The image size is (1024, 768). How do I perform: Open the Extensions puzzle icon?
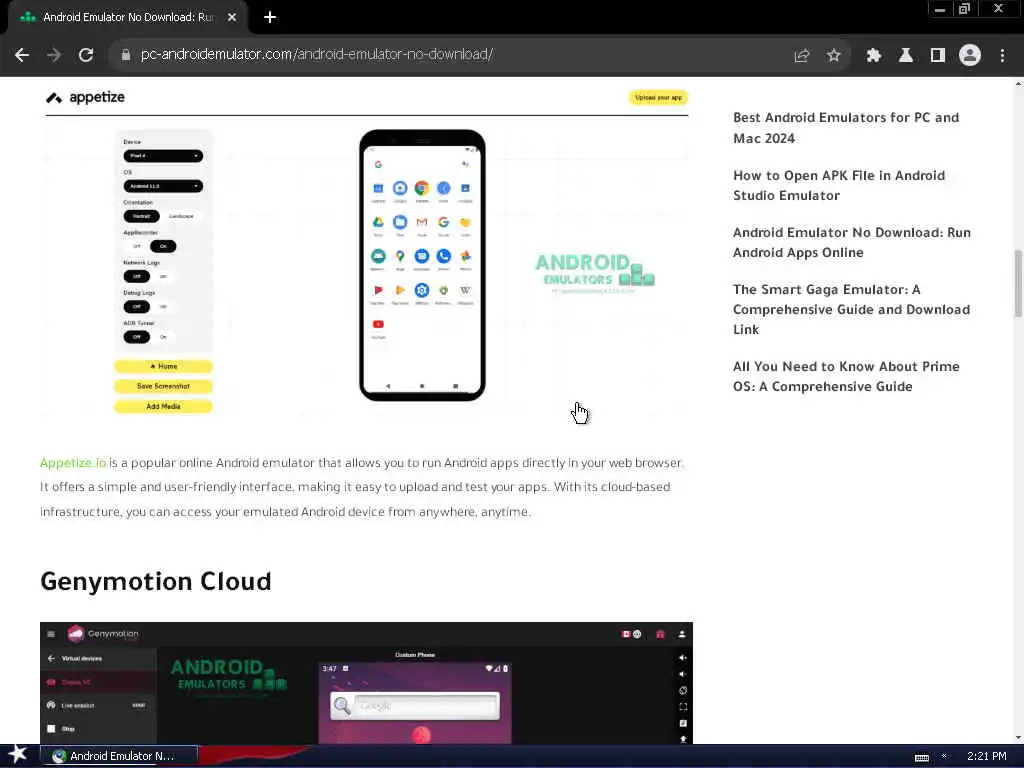(x=874, y=56)
